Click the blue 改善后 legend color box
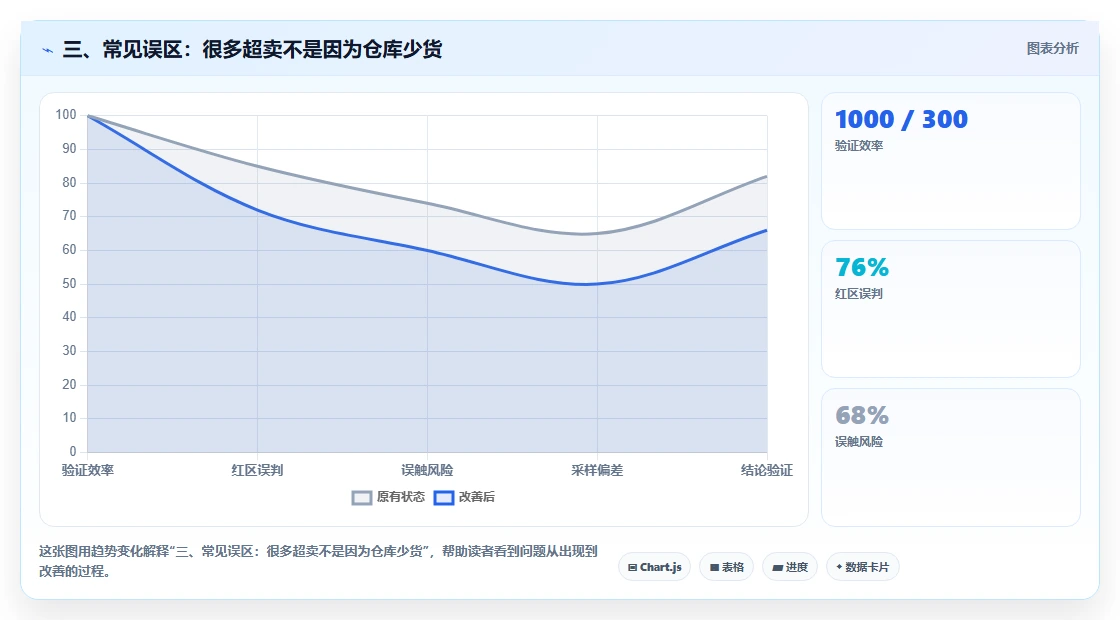The height and width of the screenshot is (620, 1120). 444,498
